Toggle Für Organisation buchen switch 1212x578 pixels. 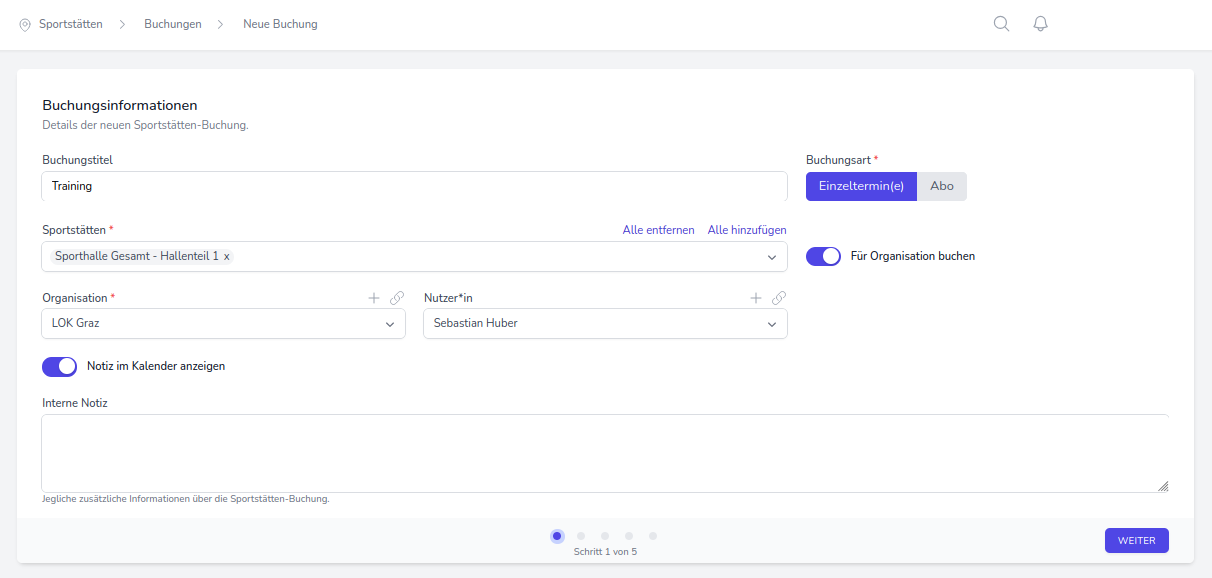(x=823, y=256)
